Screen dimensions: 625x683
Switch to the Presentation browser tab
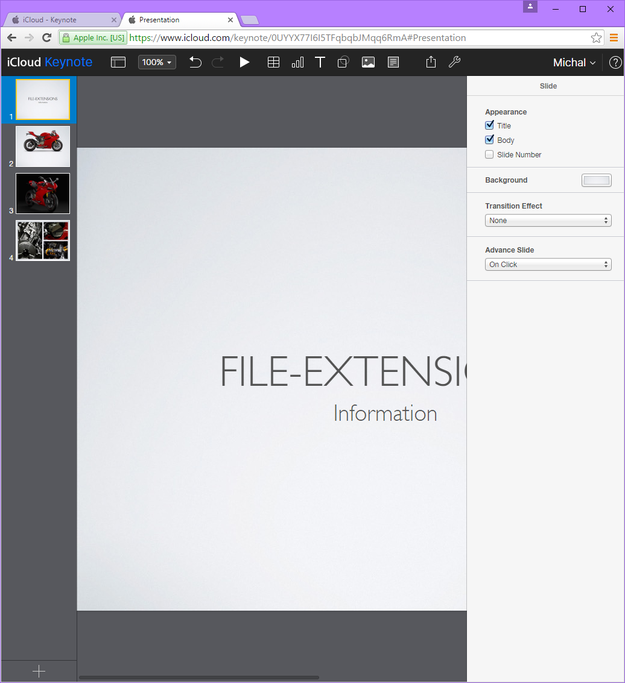click(x=179, y=20)
